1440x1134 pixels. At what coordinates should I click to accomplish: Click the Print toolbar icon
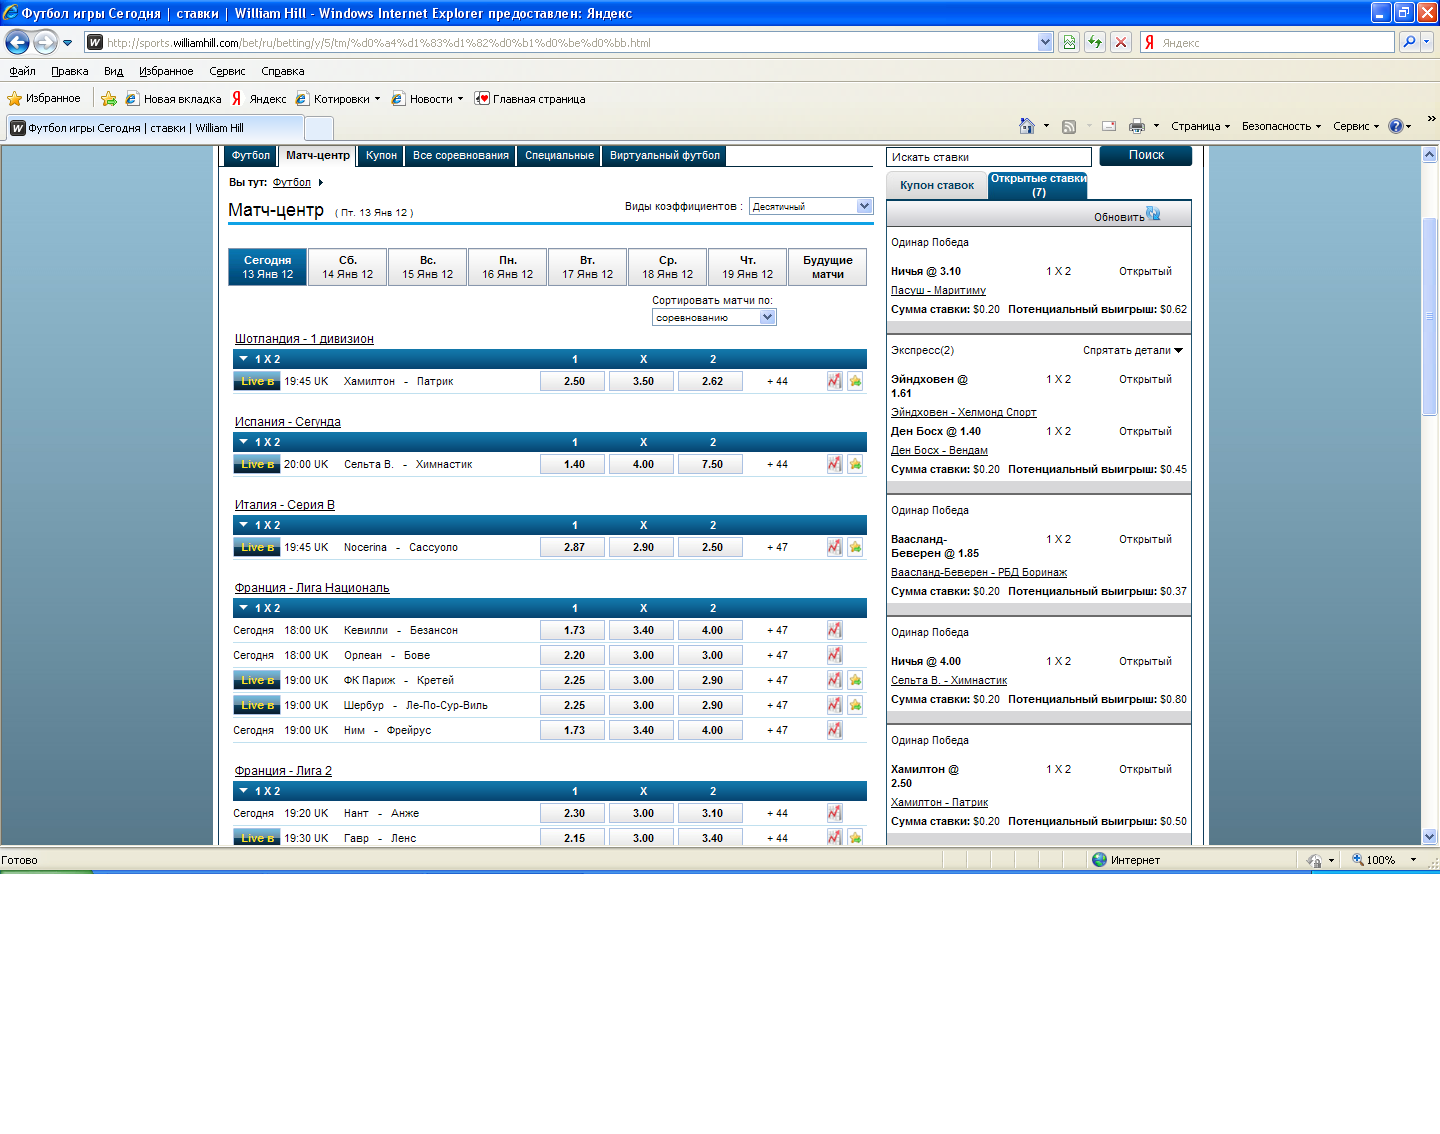[1136, 126]
